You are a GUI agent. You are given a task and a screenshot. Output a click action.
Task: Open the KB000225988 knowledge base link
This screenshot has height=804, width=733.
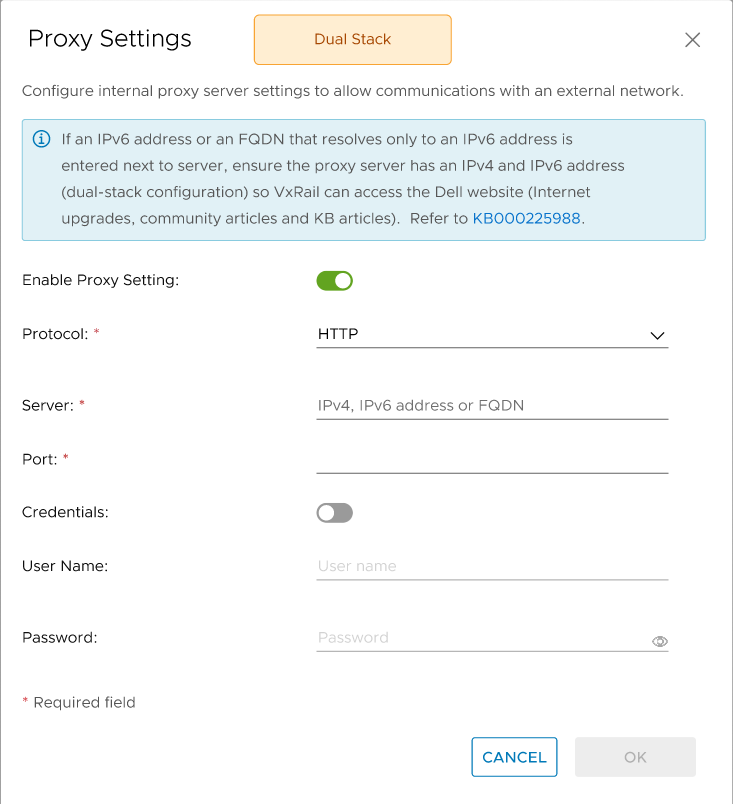pos(526,216)
